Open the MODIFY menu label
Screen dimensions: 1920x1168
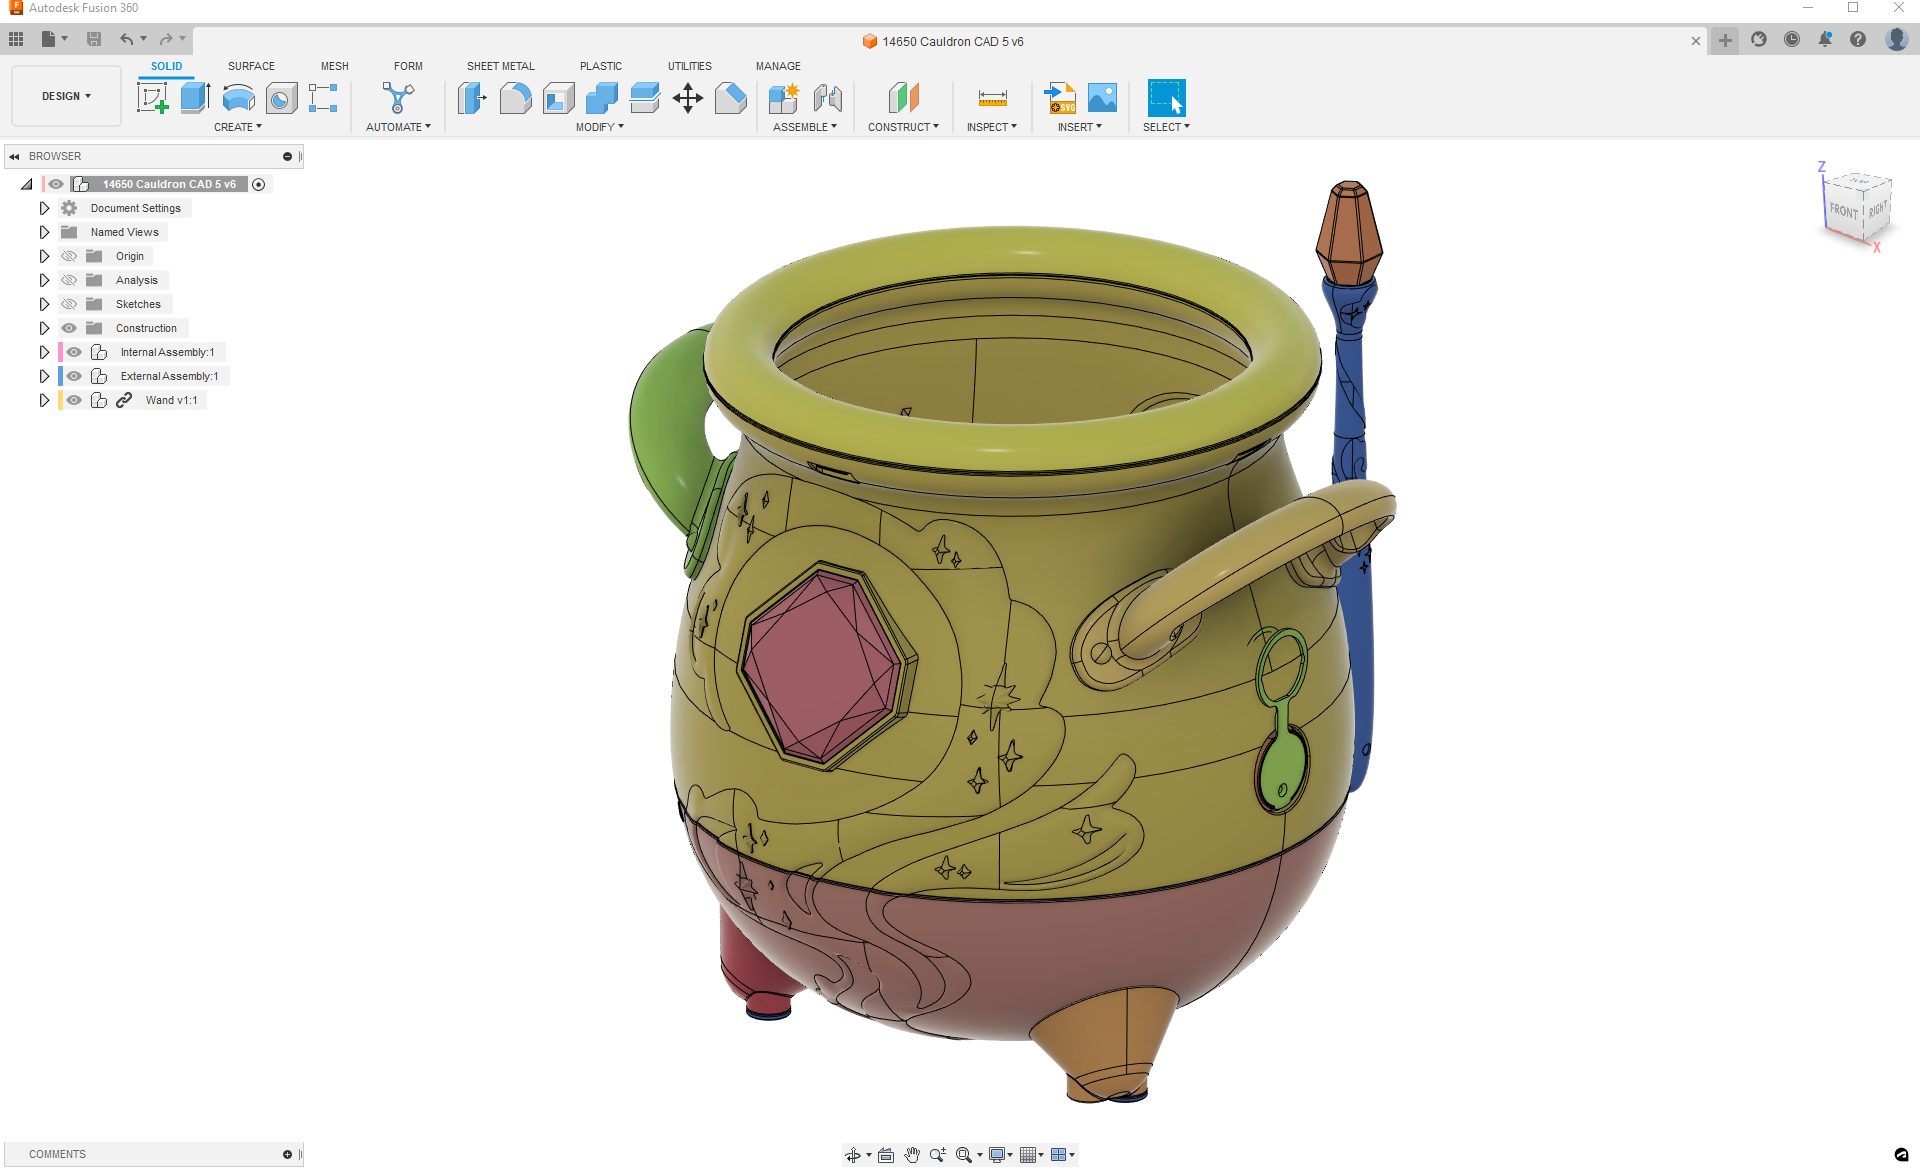click(x=599, y=127)
